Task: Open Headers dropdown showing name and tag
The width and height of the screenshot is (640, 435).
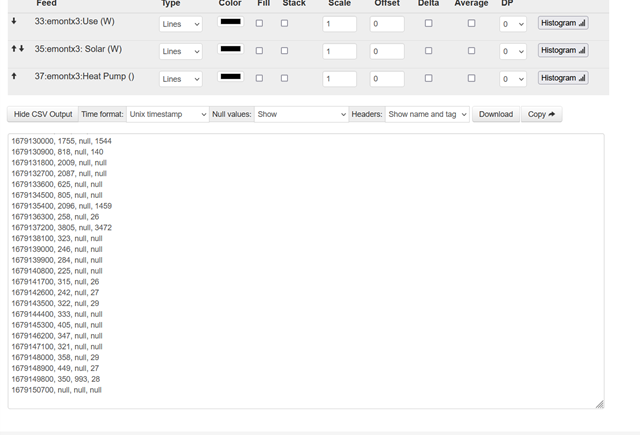Action: 427,114
